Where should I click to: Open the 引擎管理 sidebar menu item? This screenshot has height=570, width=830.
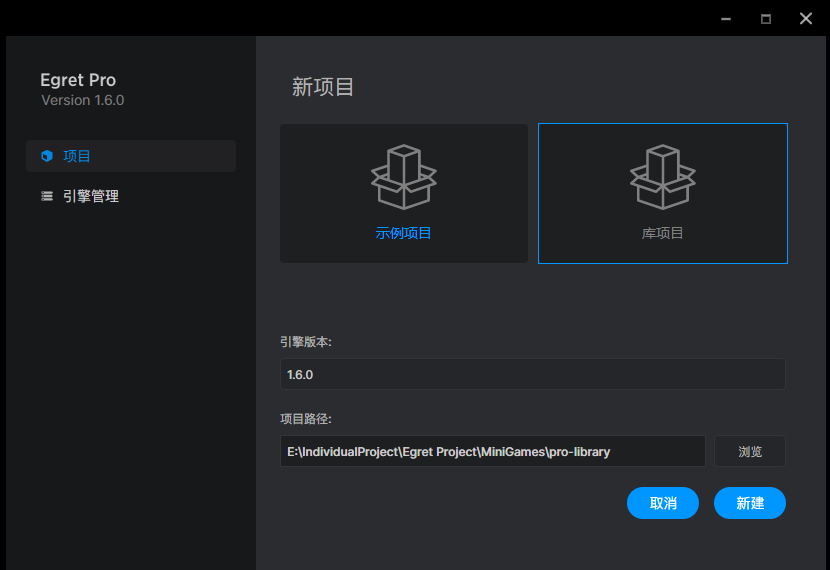pos(131,196)
